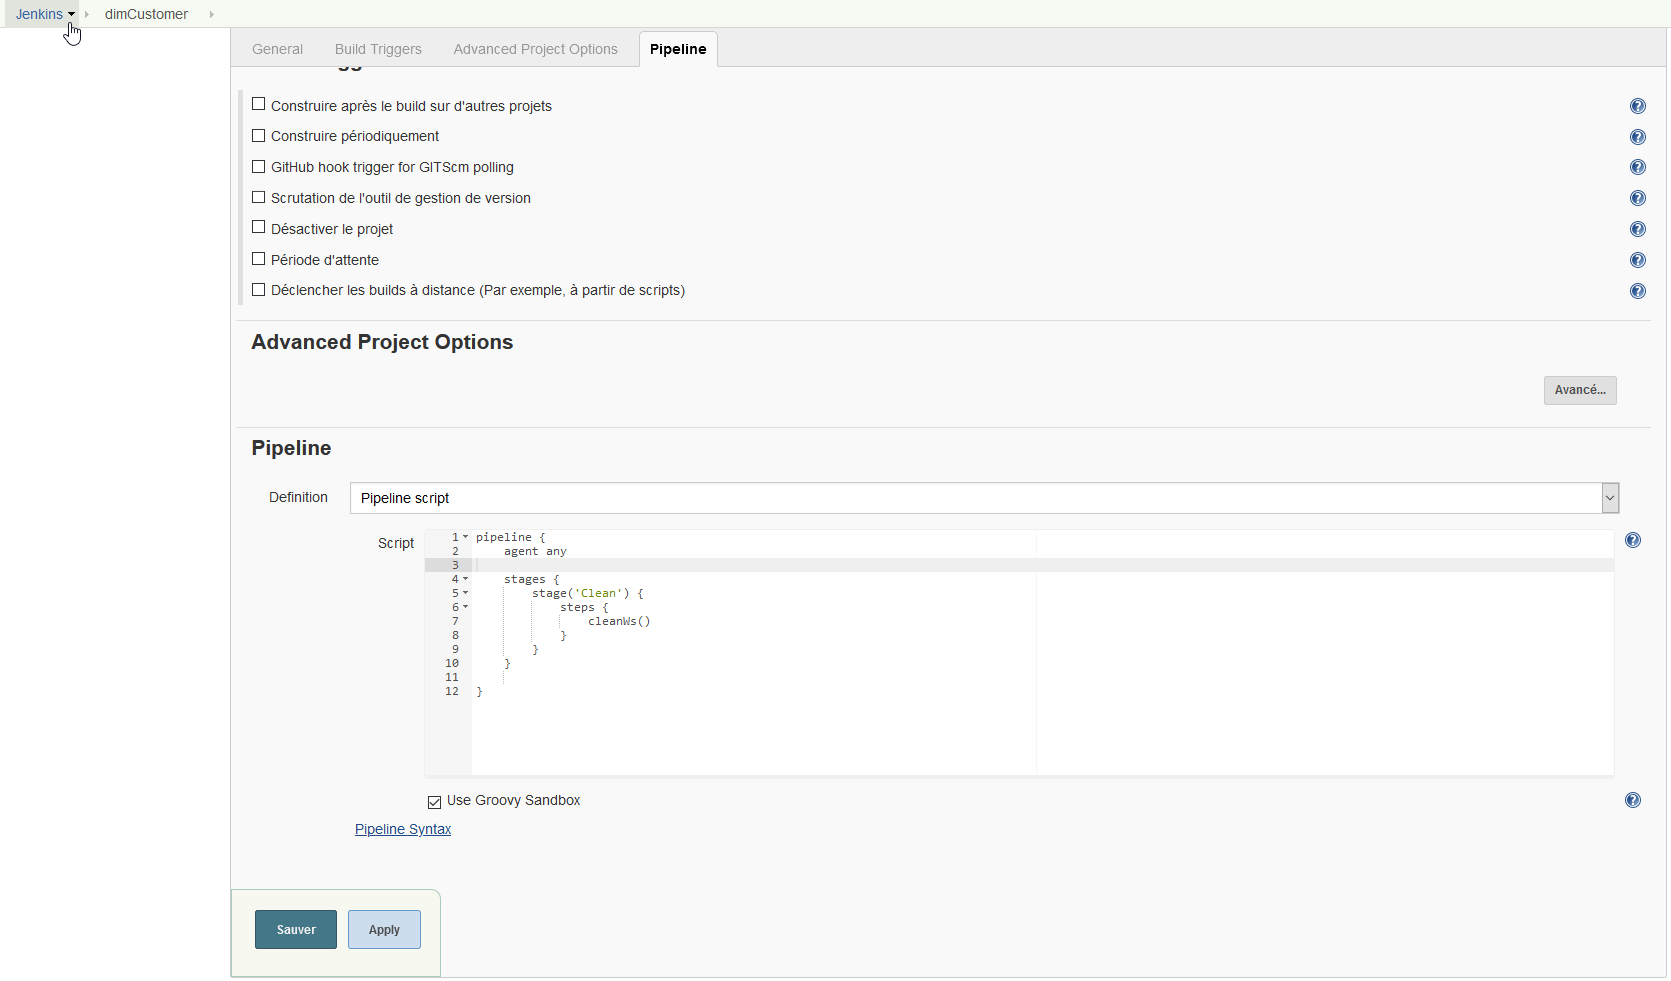Collapse code fold arrow on line 6 steps
The width and height of the screenshot is (1671, 981).
(x=465, y=607)
